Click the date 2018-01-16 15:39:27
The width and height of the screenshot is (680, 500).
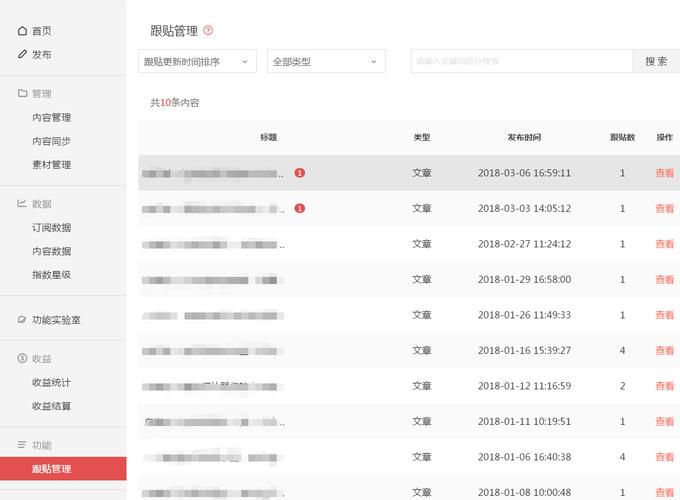pyautogui.click(x=524, y=350)
